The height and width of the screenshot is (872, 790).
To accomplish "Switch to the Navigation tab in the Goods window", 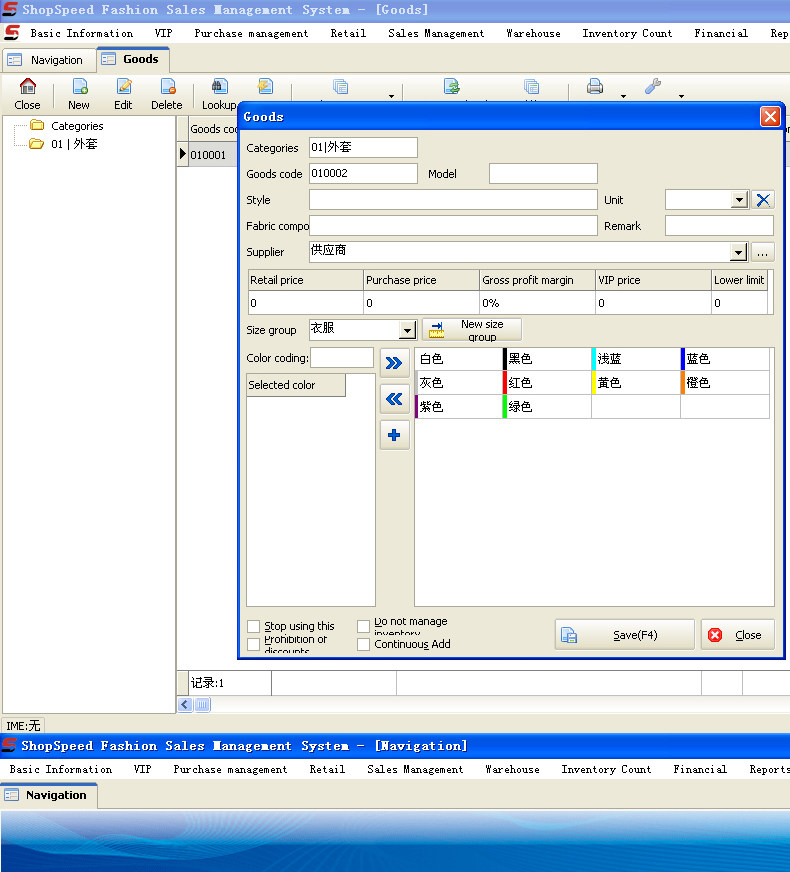I will tap(49, 60).
